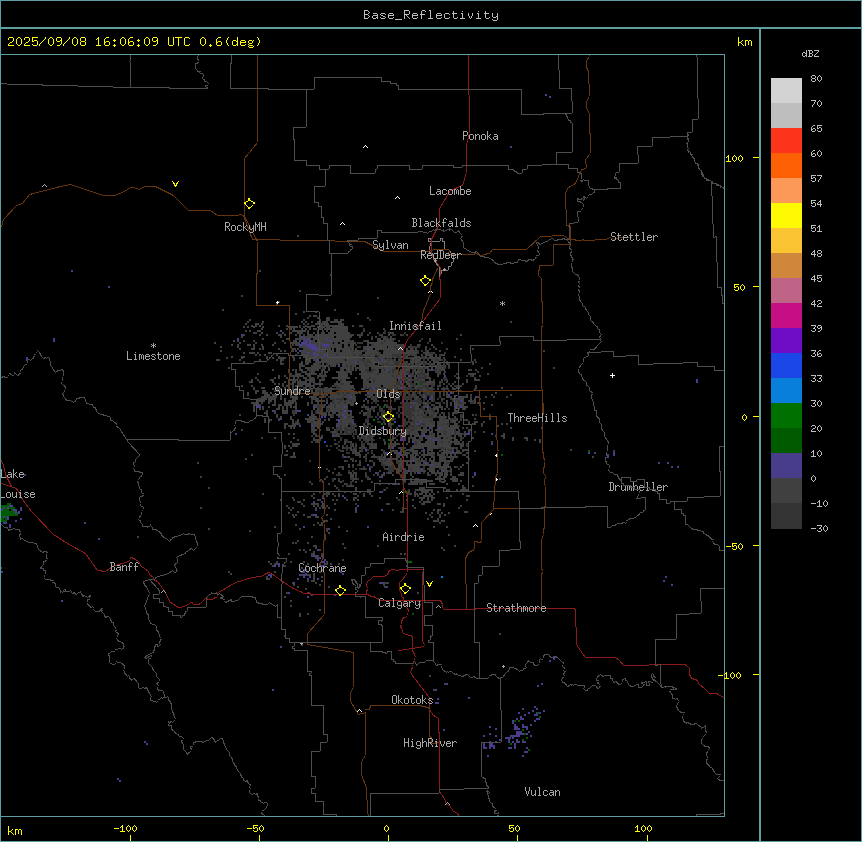Click the Sundre town label

(x=292, y=391)
